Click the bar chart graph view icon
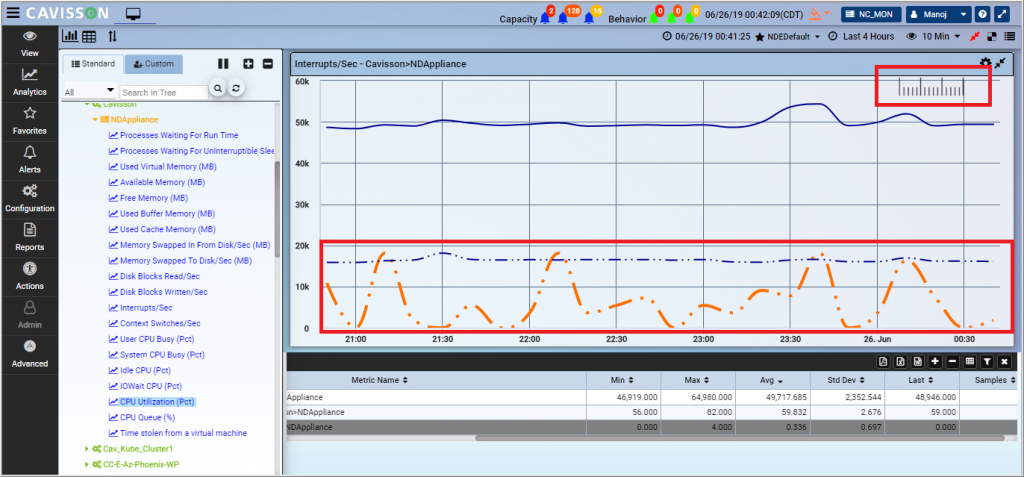Screen dimensions: 1024x477 pyautogui.click(x=69, y=37)
